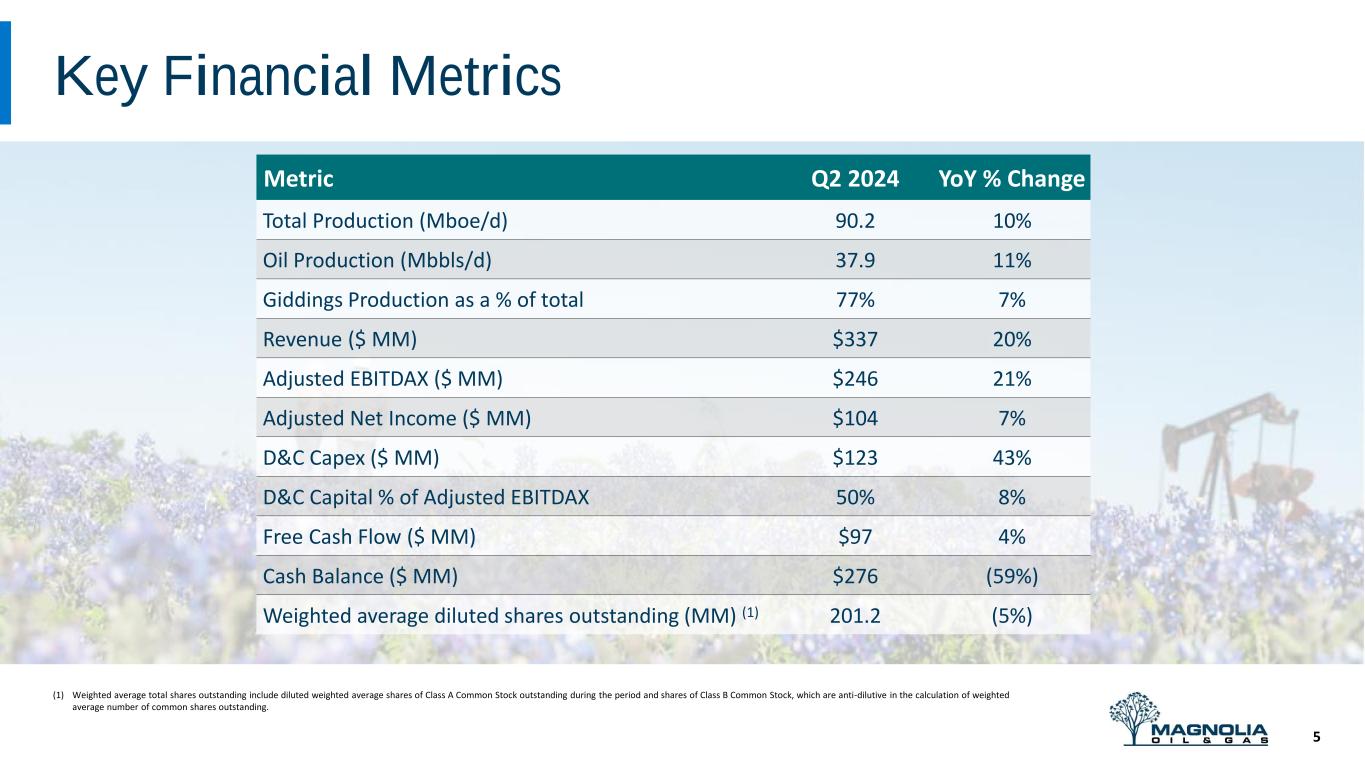Viewport: 1365px width, 768px height.
Task: Select the Key Financial Metrics title
Action: pyautogui.click(x=307, y=75)
